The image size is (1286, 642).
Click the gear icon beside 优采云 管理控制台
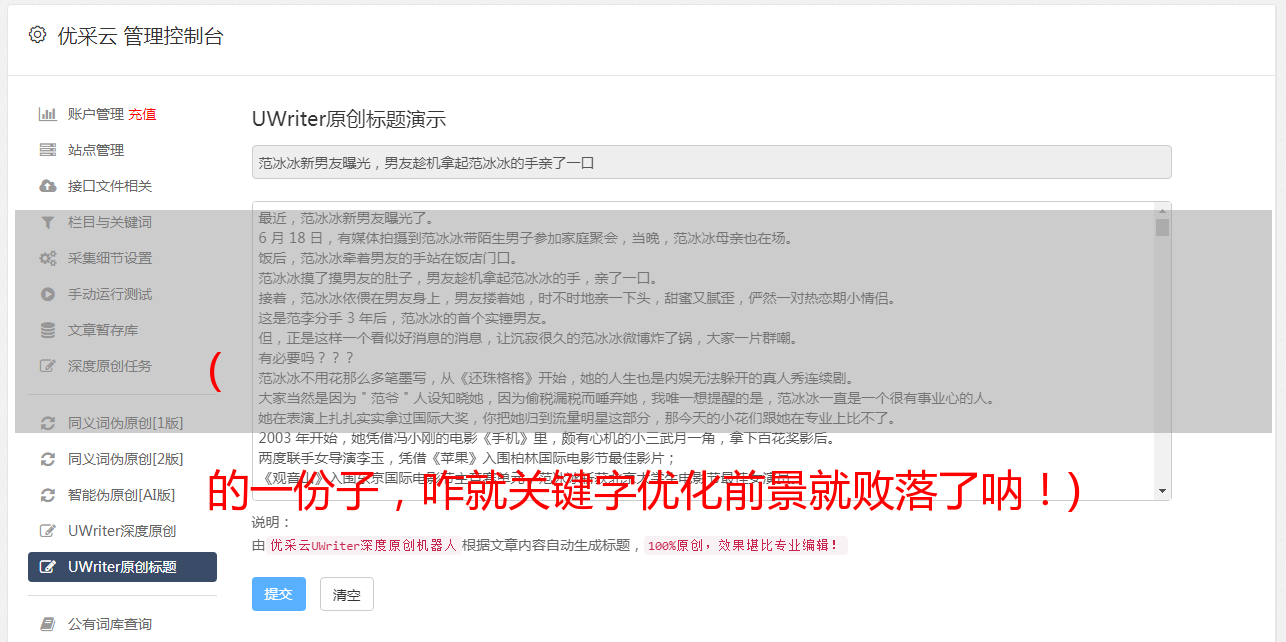(x=37, y=35)
